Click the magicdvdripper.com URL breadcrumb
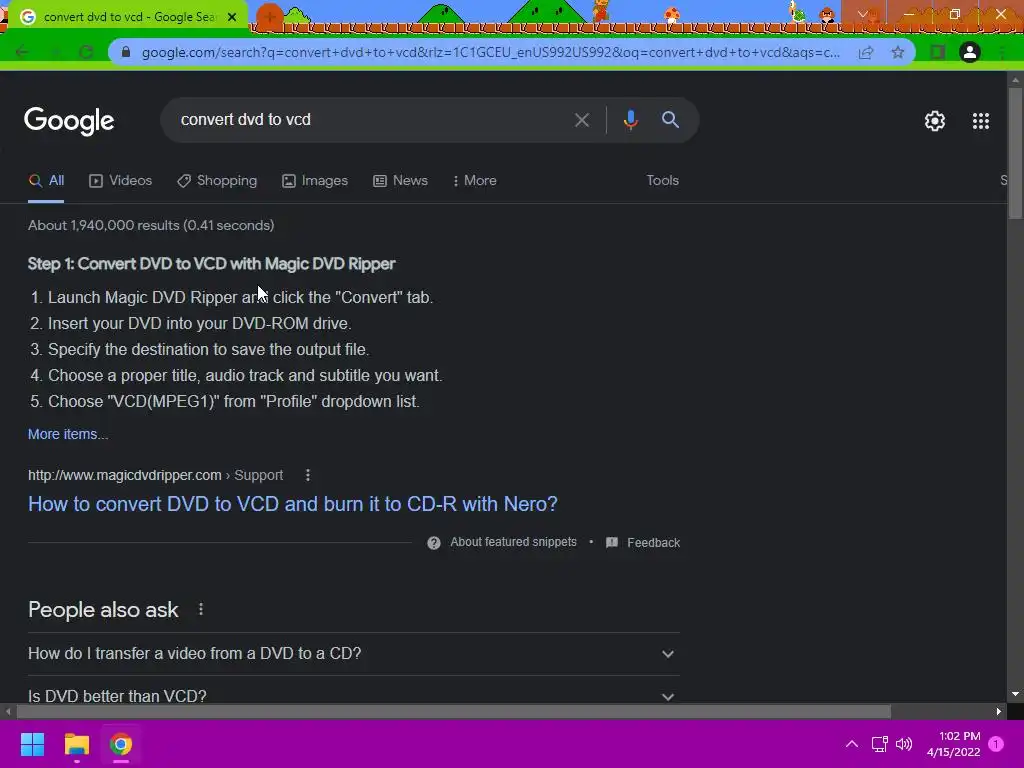The width and height of the screenshot is (1024, 768). (x=155, y=475)
